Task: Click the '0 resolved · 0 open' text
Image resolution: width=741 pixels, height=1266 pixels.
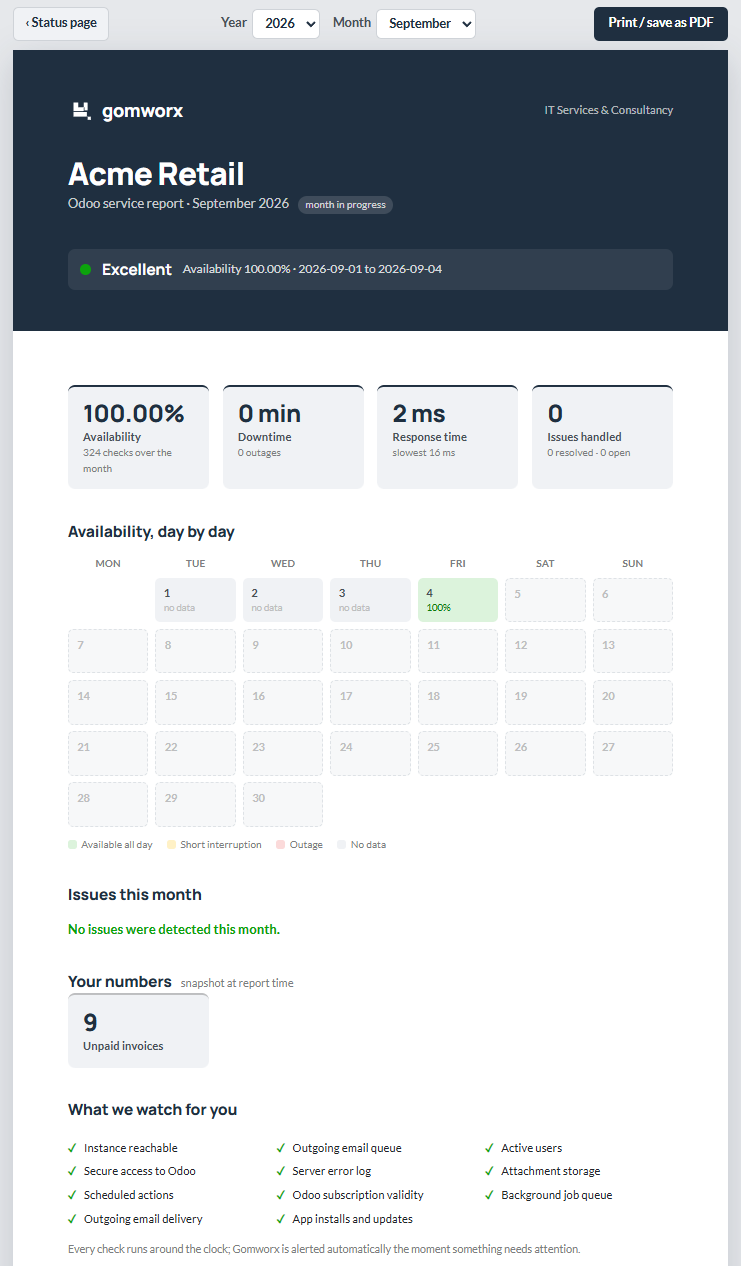Action: [589, 453]
